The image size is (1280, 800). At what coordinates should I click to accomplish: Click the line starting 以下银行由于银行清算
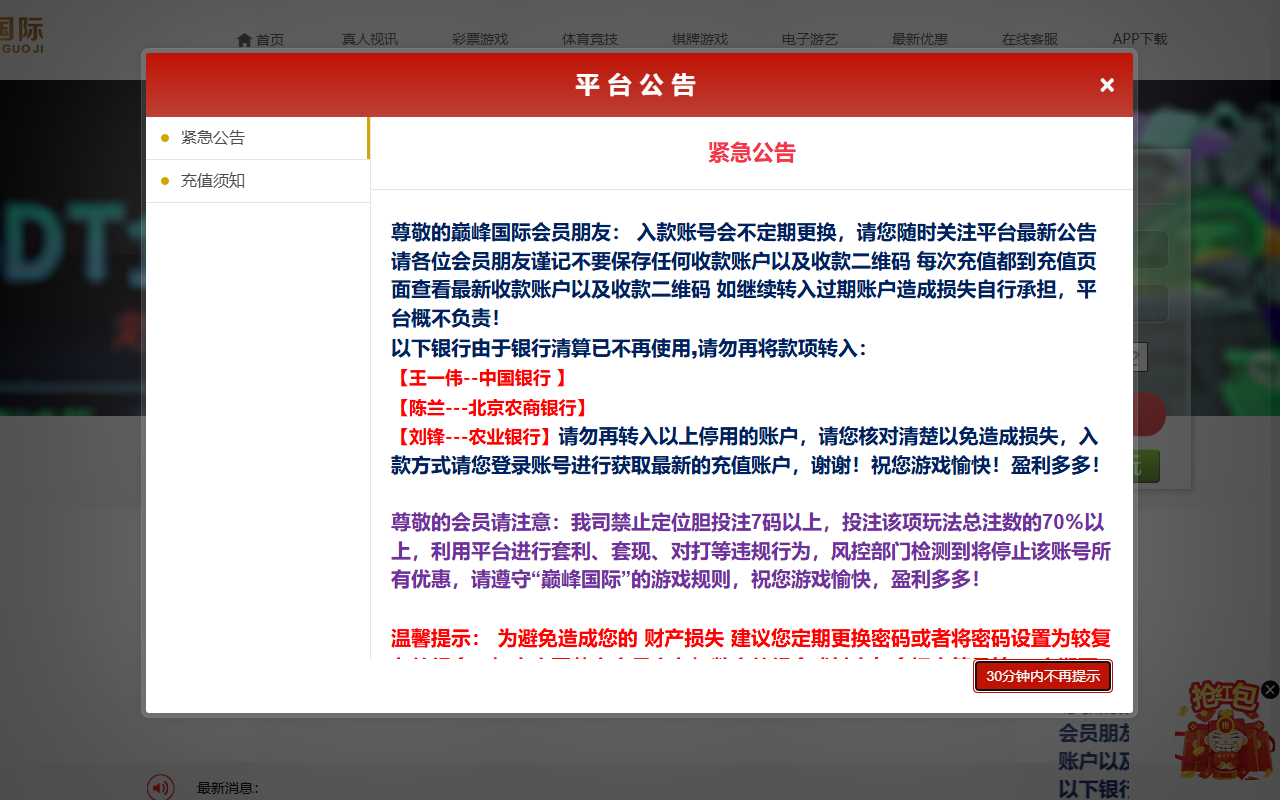pos(628,349)
